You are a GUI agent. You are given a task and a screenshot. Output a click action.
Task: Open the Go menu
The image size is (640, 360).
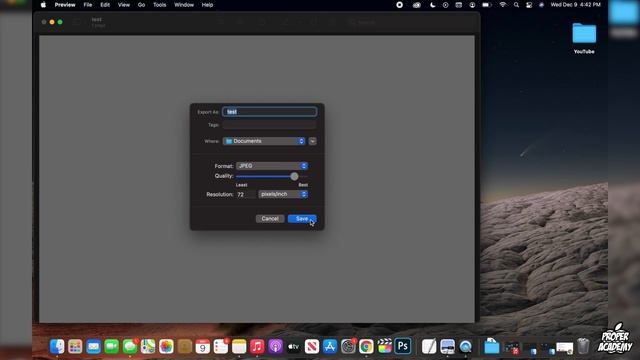[141, 5]
